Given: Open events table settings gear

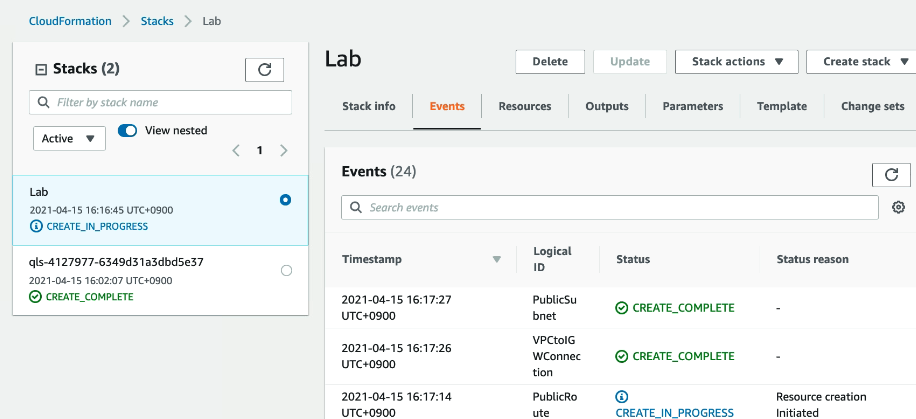Looking at the screenshot, I should (898, 207).
